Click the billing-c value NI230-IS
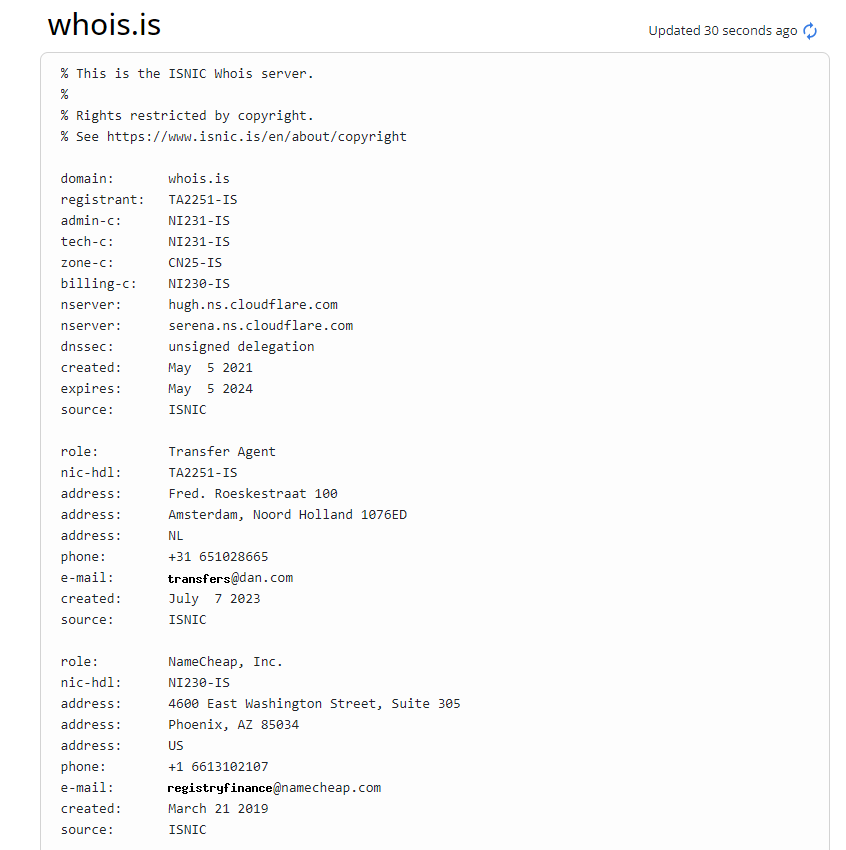The height and width of the screenshot is (850, 846). (199, 284)
